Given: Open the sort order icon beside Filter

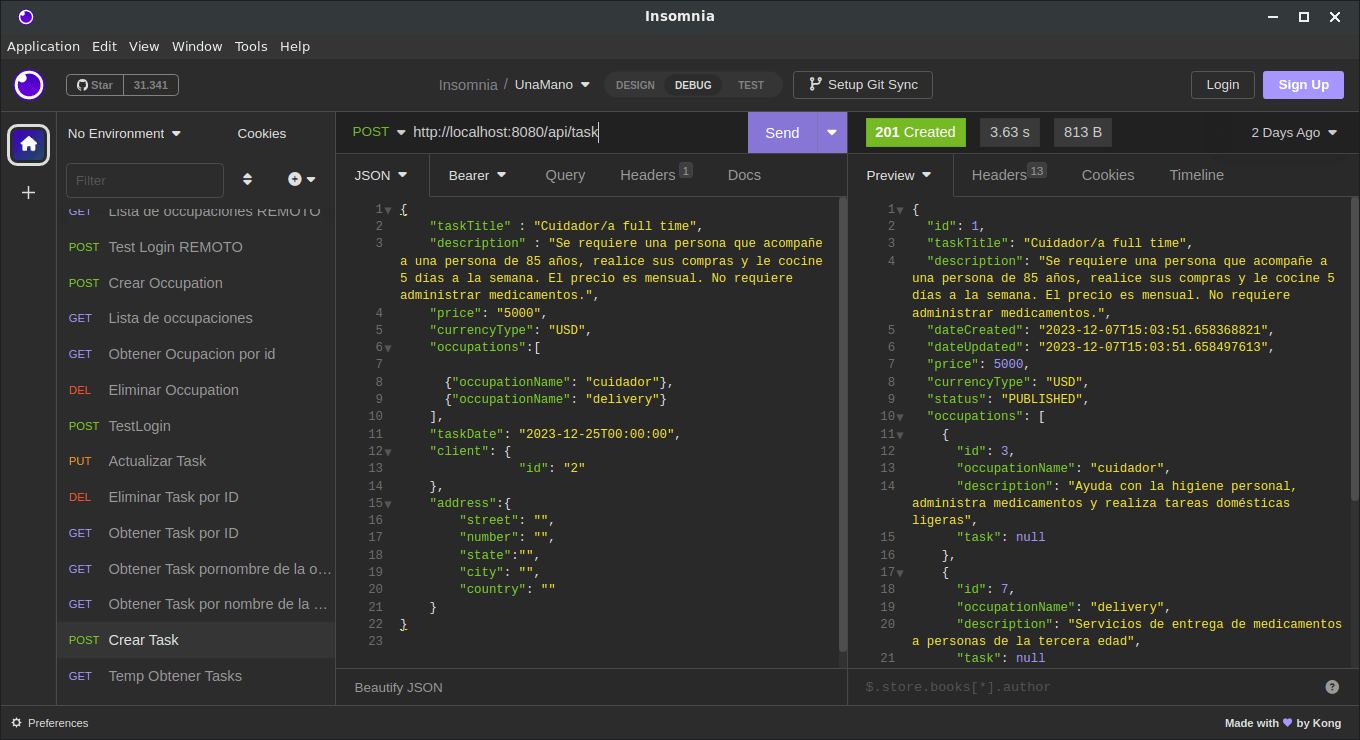Looking at the screenshot, I should pos(248,180).
